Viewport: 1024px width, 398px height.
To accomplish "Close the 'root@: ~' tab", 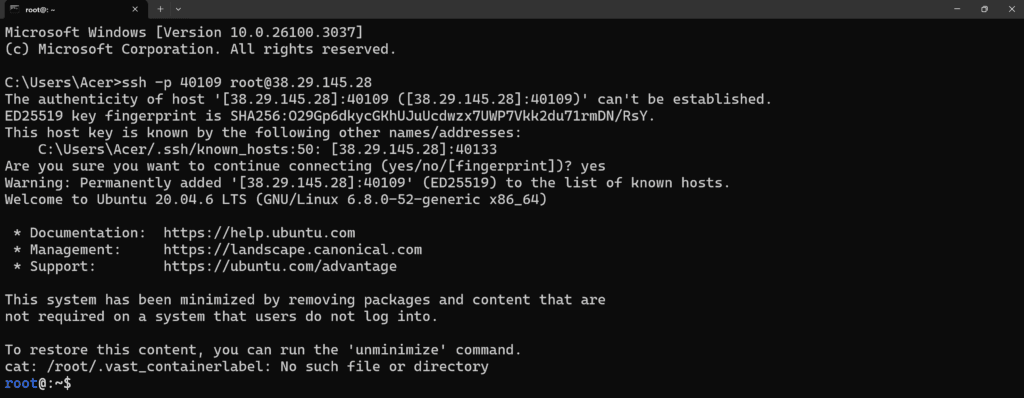I will (135, 9).
